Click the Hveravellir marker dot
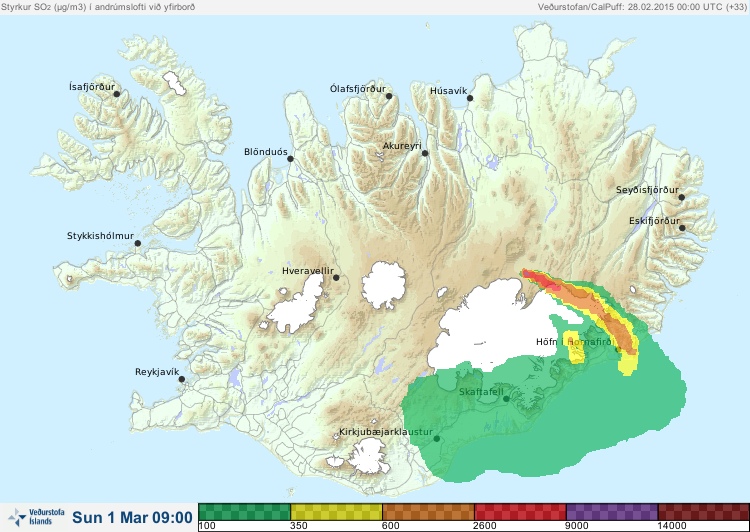The image size is (750, 532). (x=336, y=277)
